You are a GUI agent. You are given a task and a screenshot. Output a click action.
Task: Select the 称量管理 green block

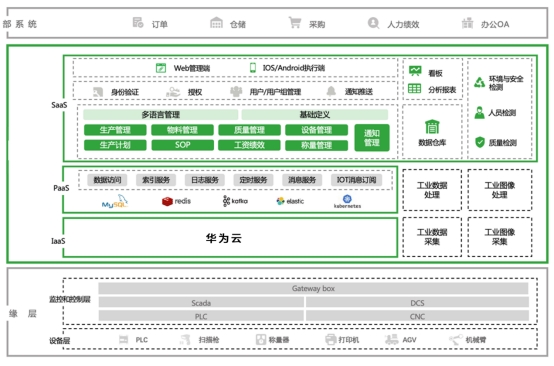317,145
